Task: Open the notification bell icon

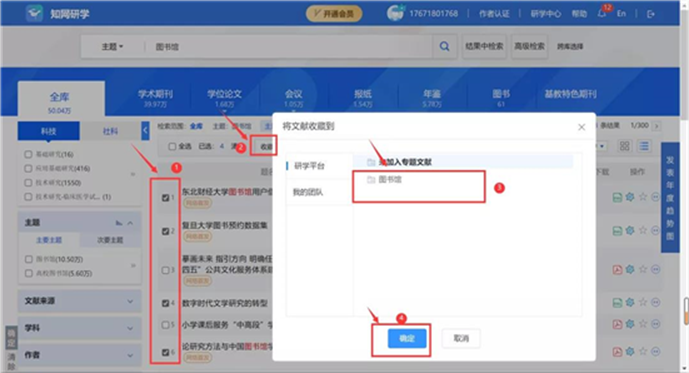Action: (602, 14)
